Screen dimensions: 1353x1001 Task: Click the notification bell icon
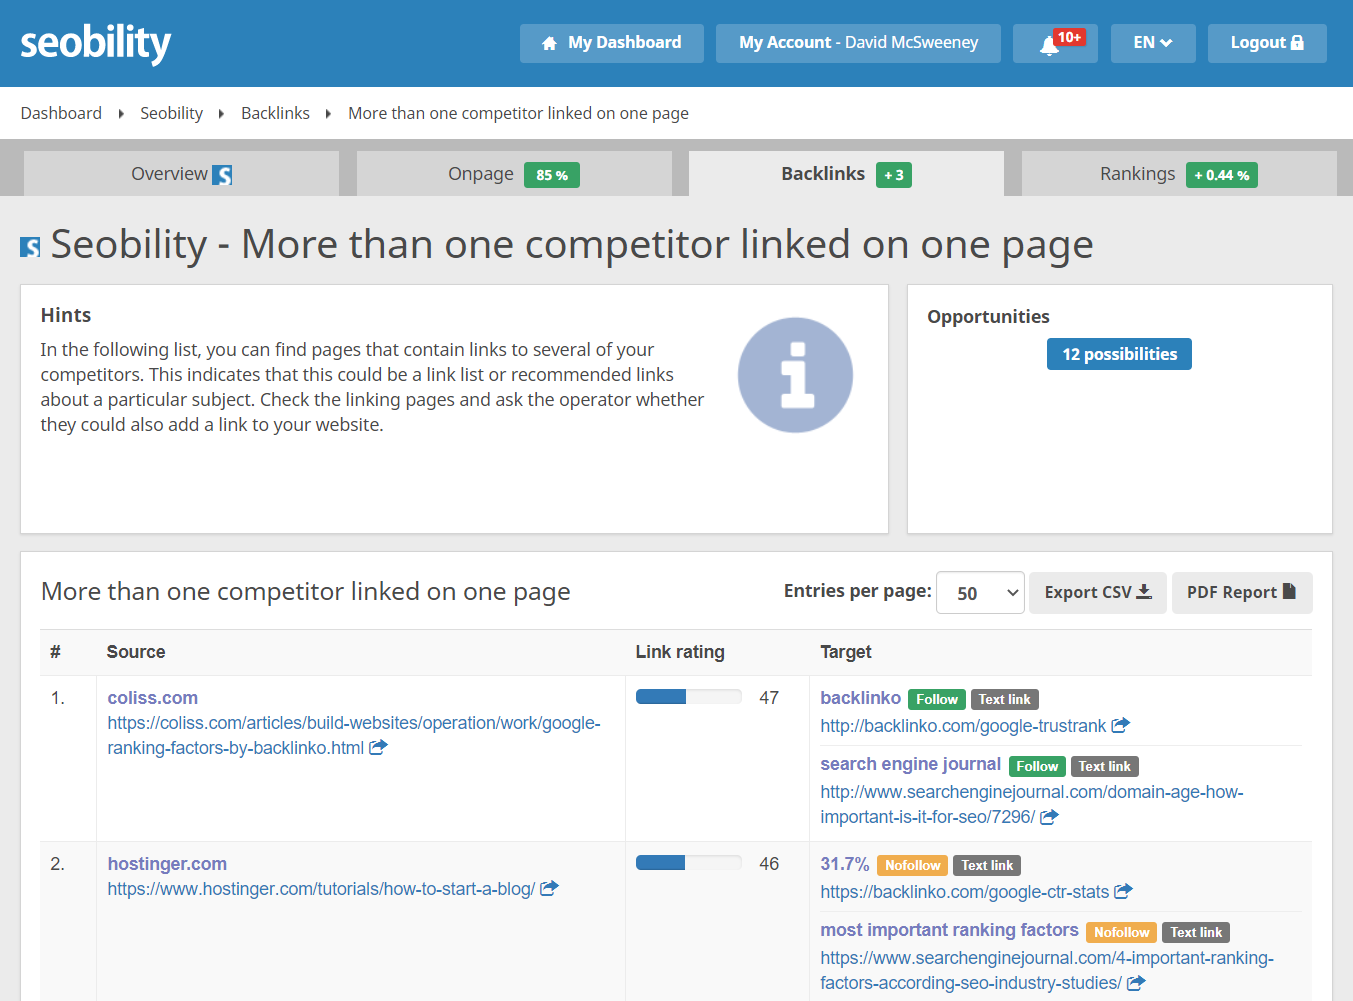(1050, 44)
